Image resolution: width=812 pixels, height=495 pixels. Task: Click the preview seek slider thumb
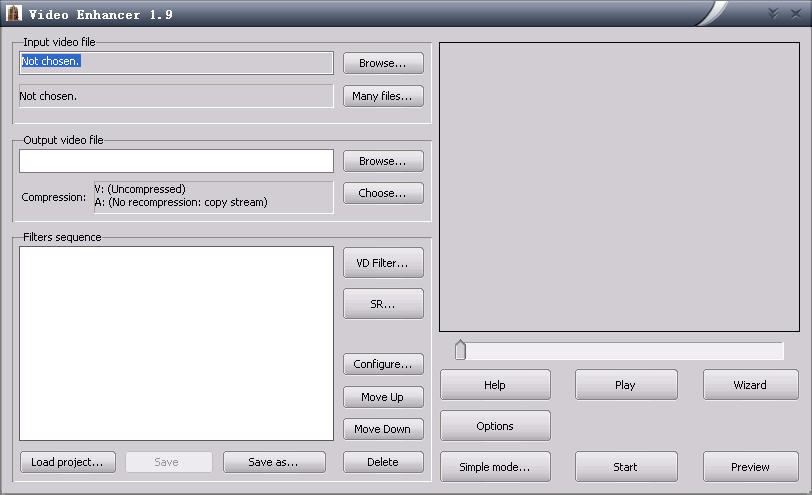(460, 350)
